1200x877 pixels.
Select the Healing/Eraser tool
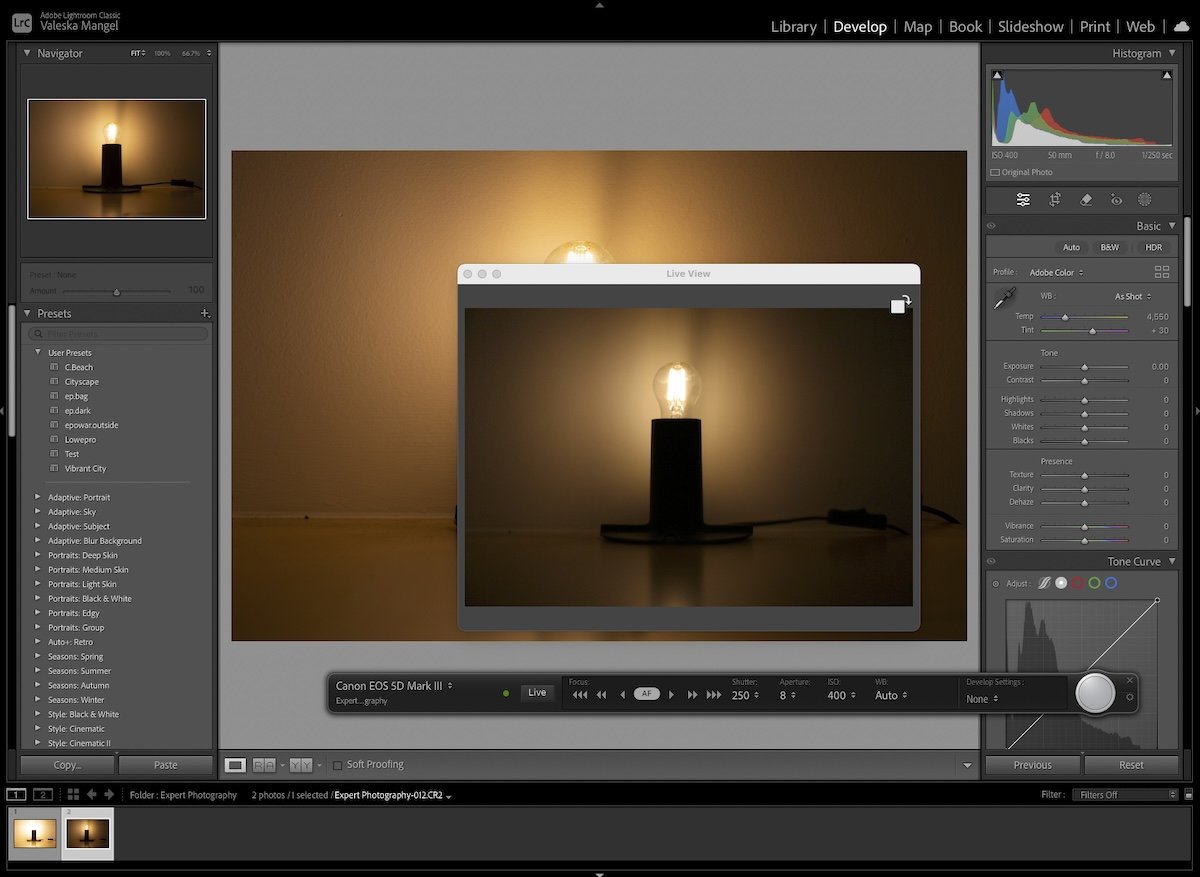click(x=1086, y=199)
